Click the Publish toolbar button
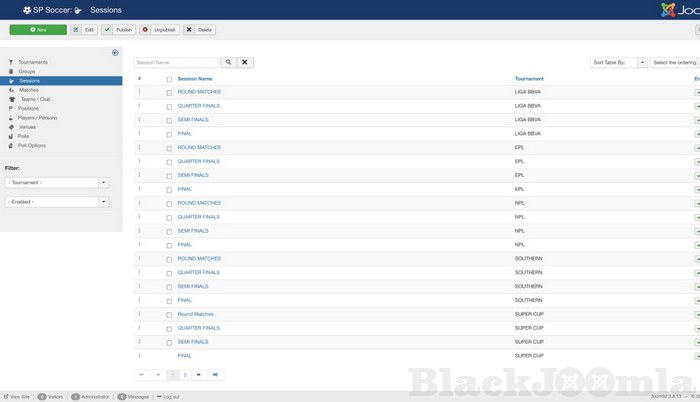Screen dimensions: 700x402 (x=119, y=30)
